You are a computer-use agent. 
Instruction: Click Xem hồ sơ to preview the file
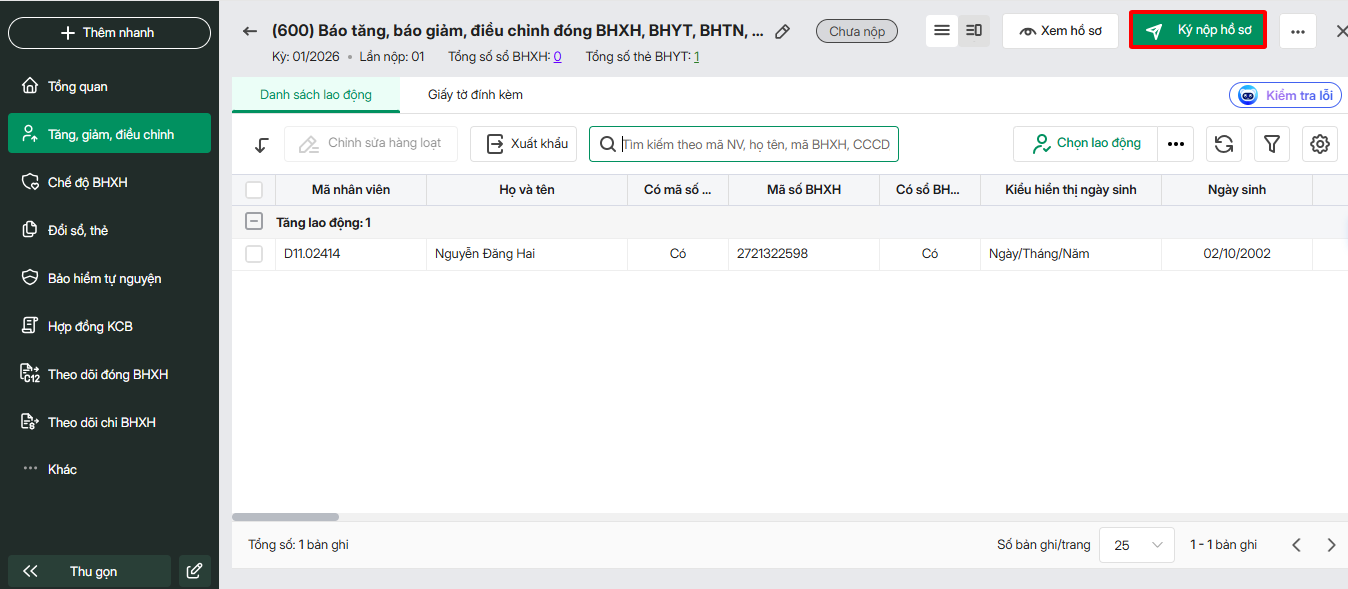[1060, 31]
